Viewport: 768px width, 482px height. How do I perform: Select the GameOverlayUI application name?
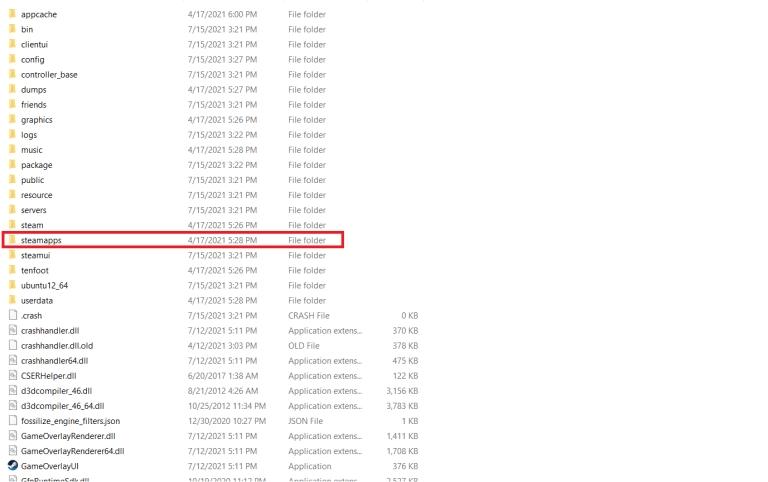[x=50, y=466]
